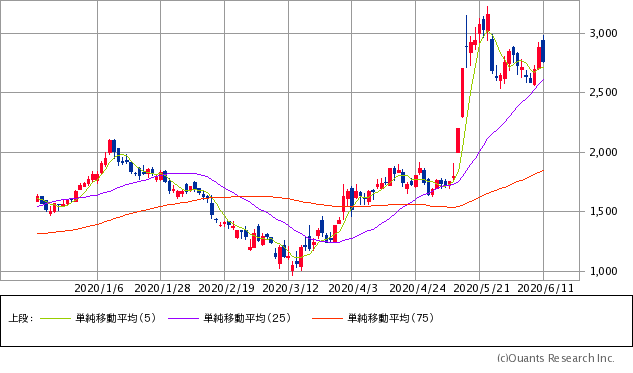The height and width of the screenshot is (373, 633).
Task: Click the 2,000 price axis label
Action: [604, 152]
